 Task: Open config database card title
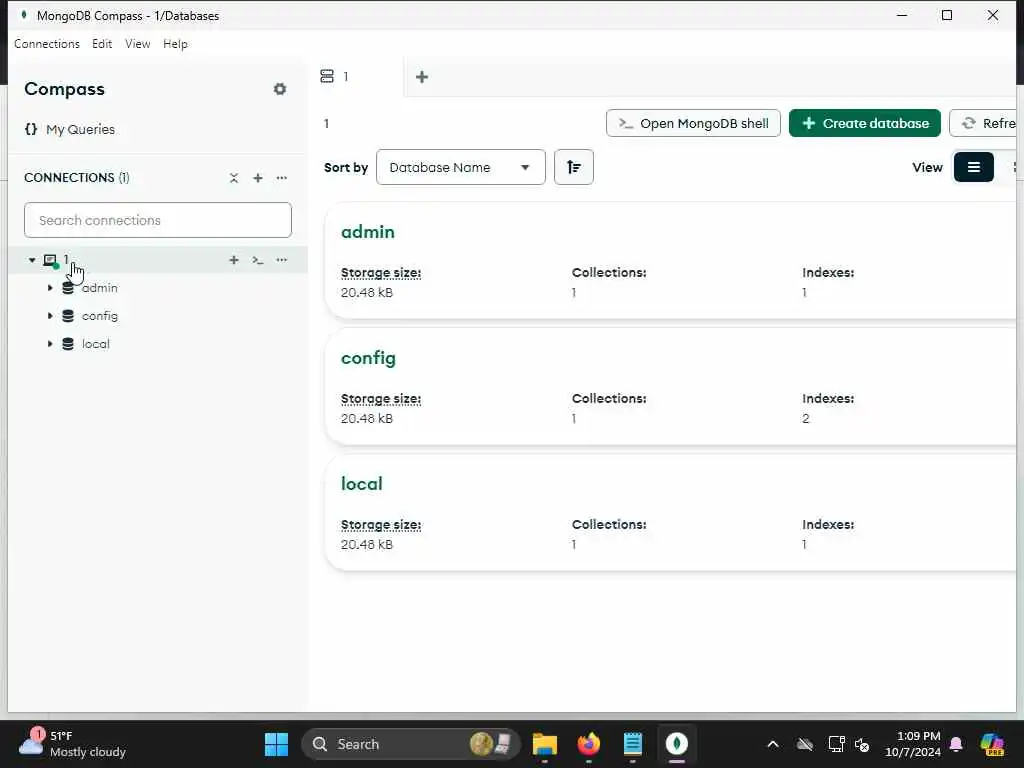(368, 359)
